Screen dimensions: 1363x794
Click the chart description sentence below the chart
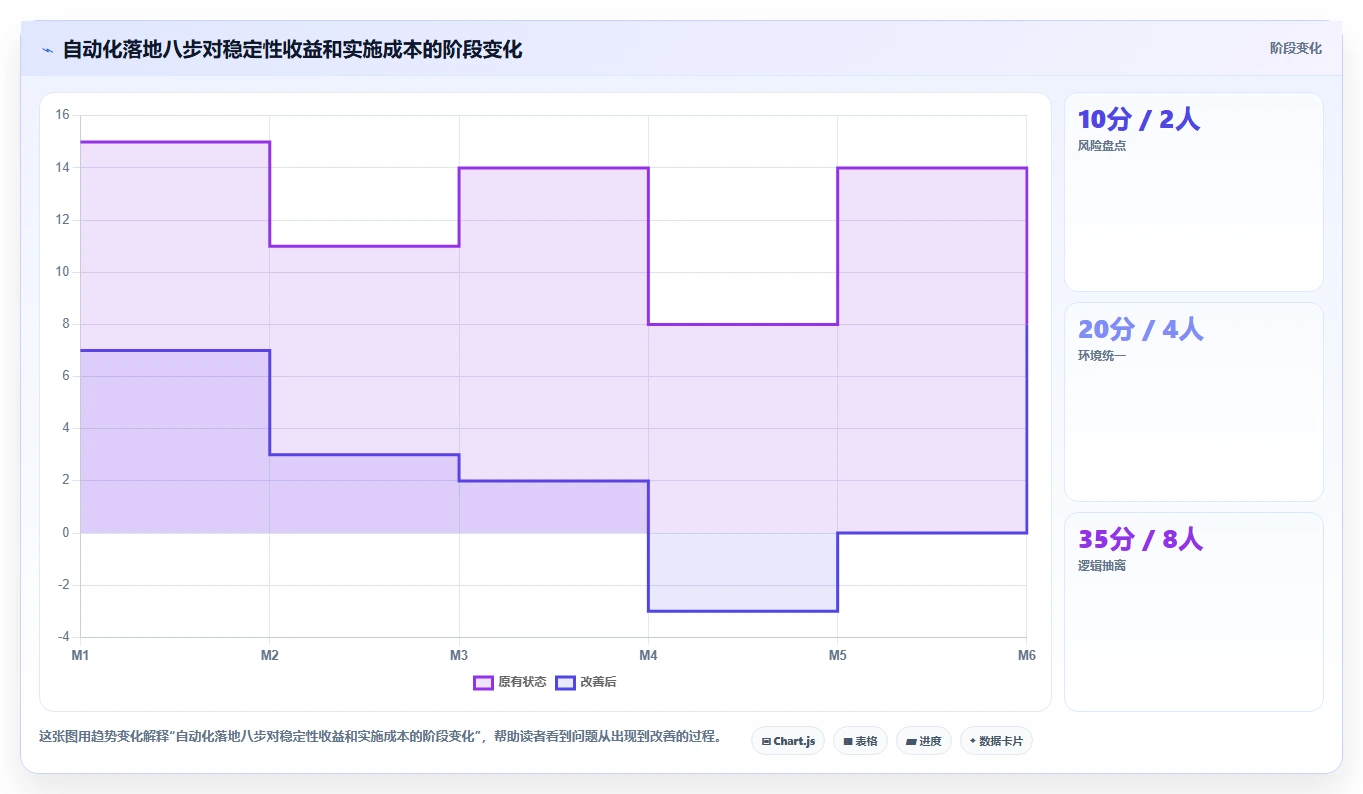[380, 737]
